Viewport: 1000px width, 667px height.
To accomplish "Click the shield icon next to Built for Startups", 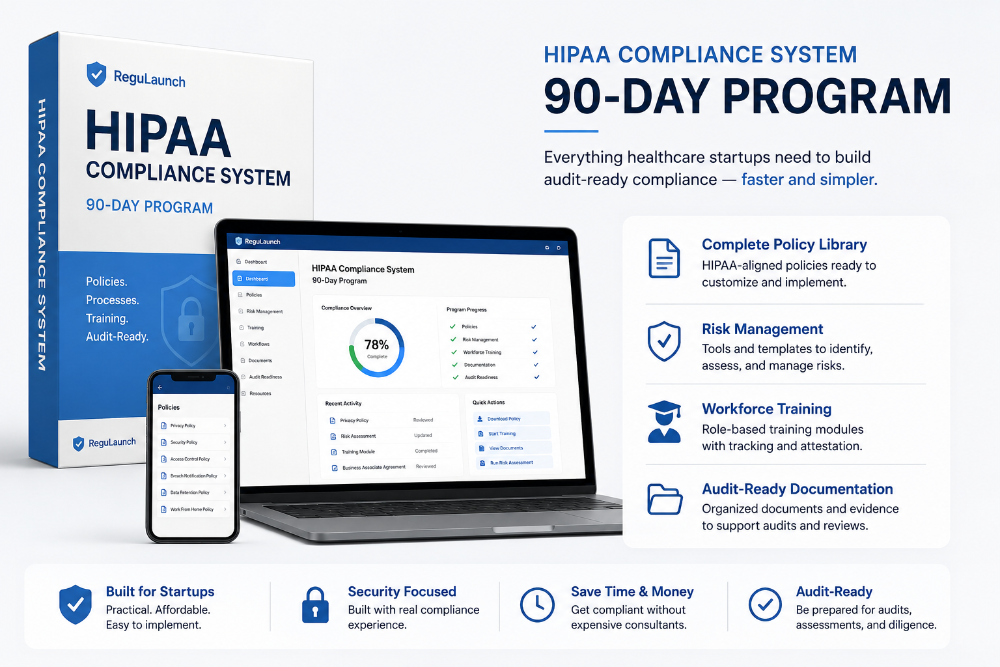I will 75,605.
